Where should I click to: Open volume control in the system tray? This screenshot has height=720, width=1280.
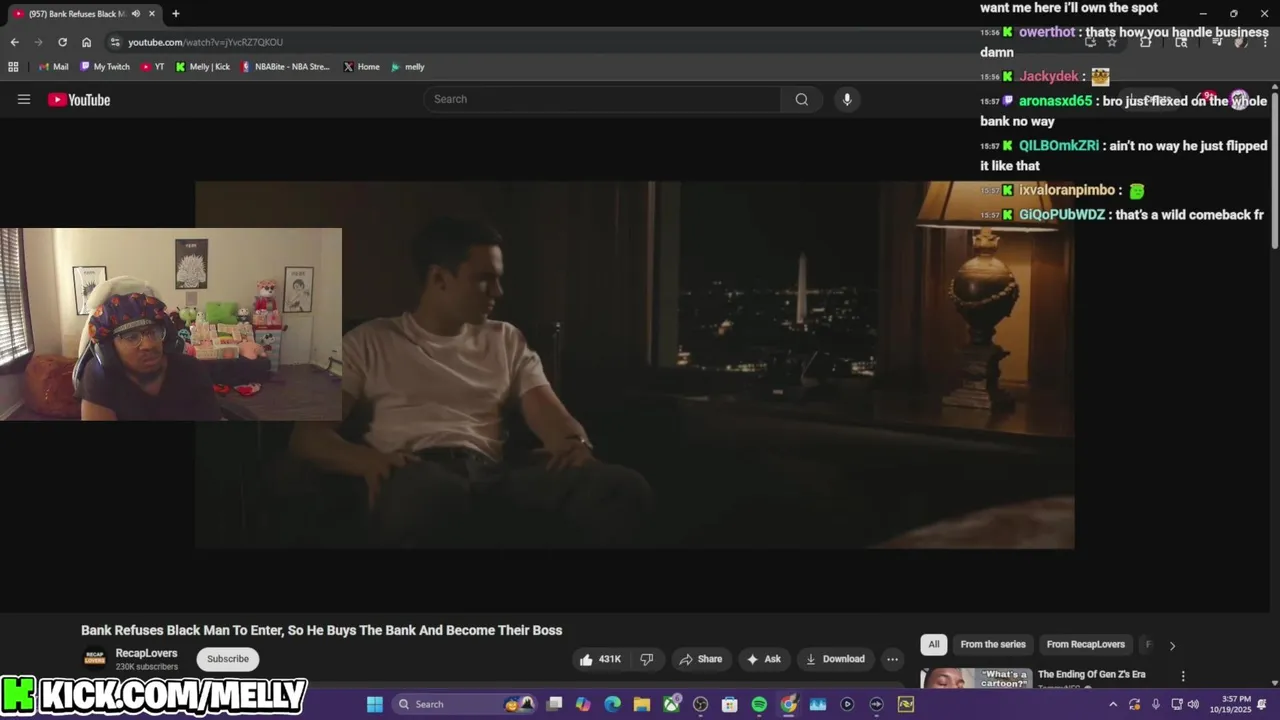click(1193, 704)
